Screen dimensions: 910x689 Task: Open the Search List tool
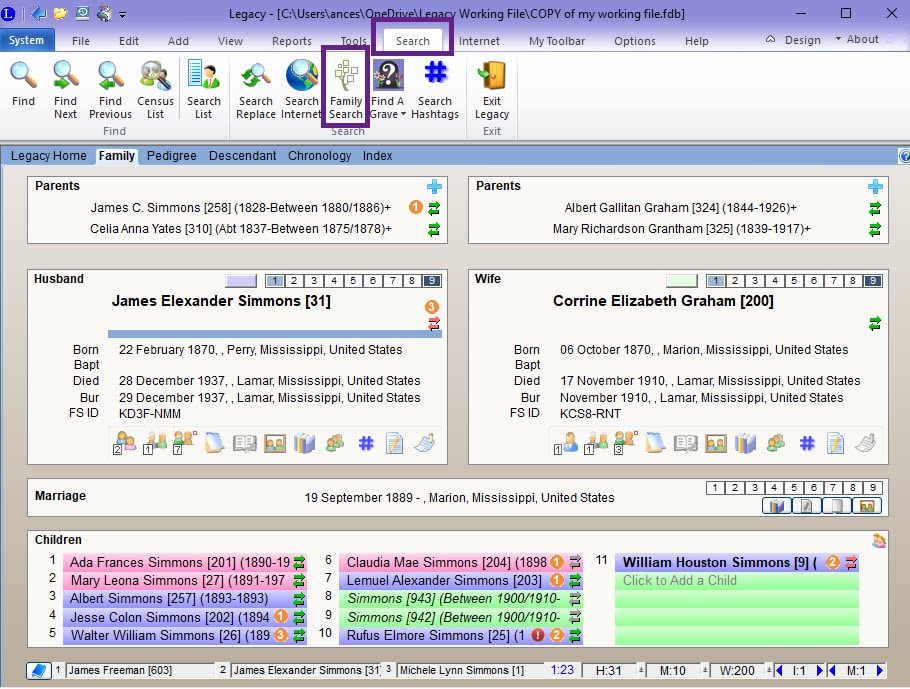pyautogui.click(x=203, y=89)
